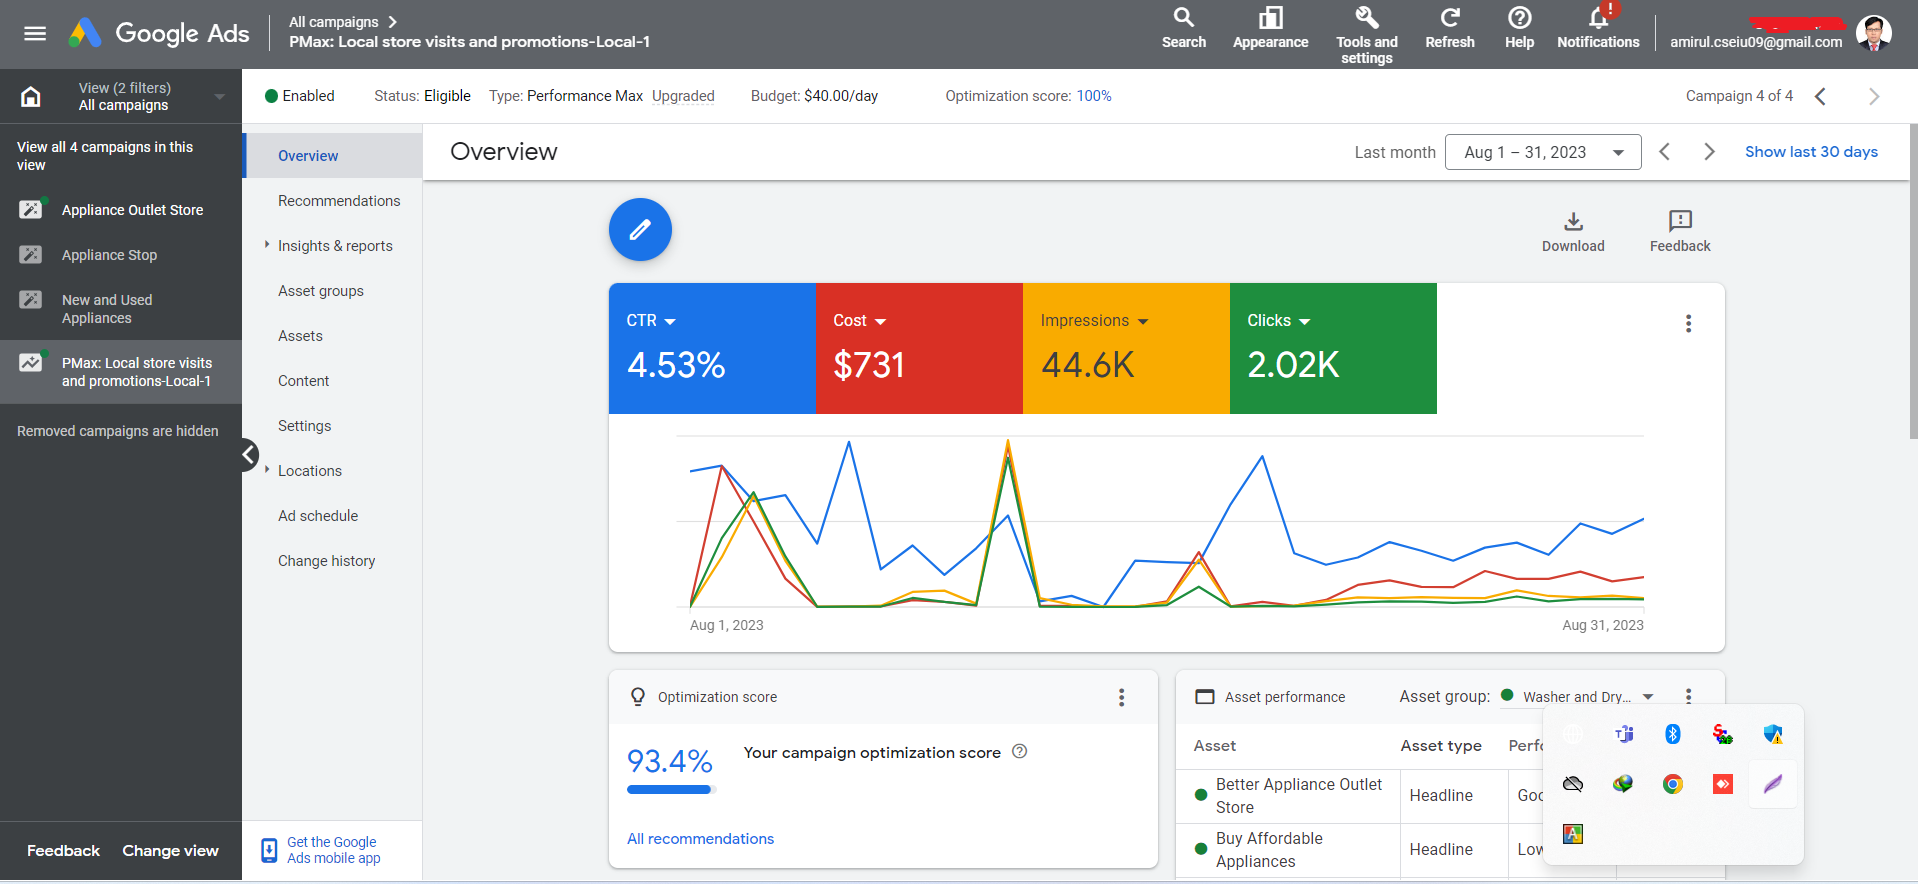This screenshot has height=884, width=1918.
Task: Open the Asset groups page
Action: coord(321,291)
